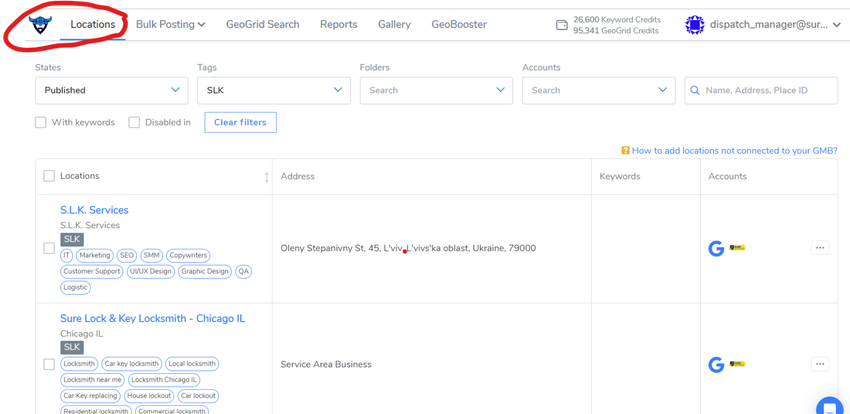Image resolution: width=850 pixels, height=414 pixels.
Task: Tick the S.L.K. Services row checkbox
Action: click(x=49, y=248)
